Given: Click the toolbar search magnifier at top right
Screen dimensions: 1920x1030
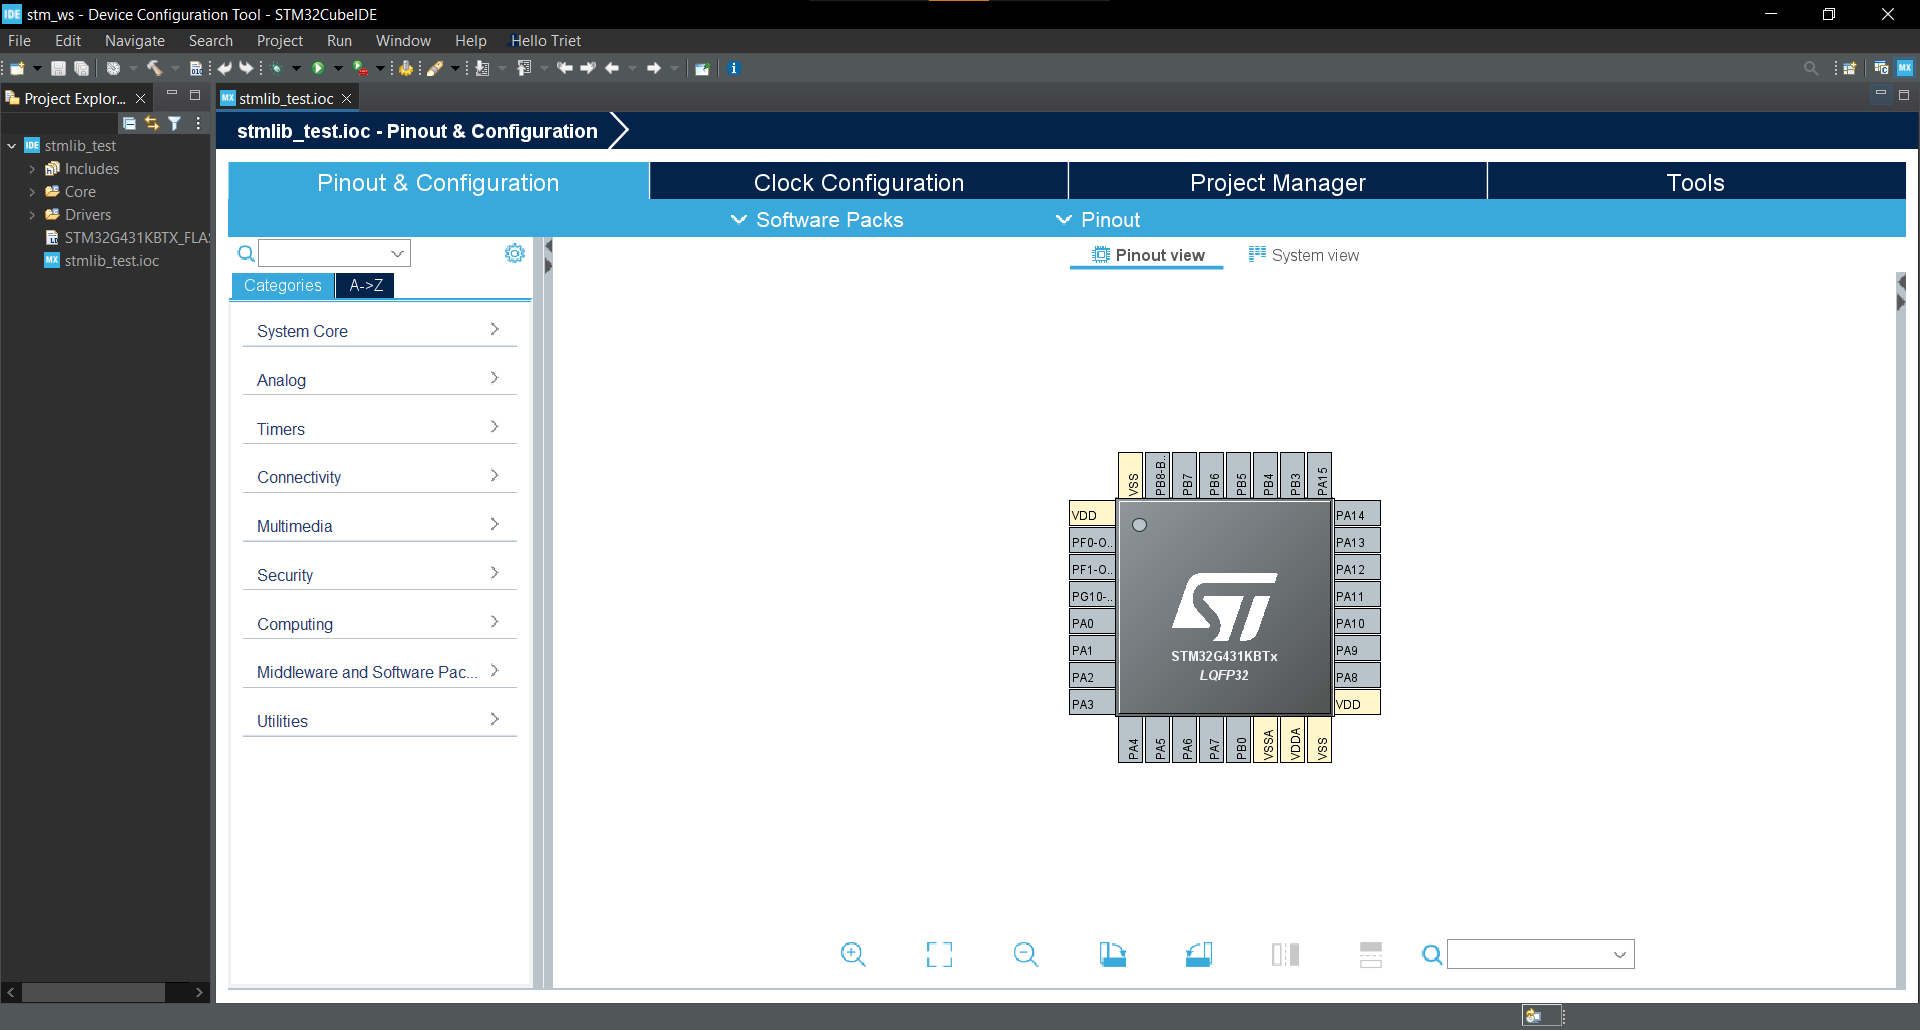Looking at the screenshot, I should pos(1811,68).
